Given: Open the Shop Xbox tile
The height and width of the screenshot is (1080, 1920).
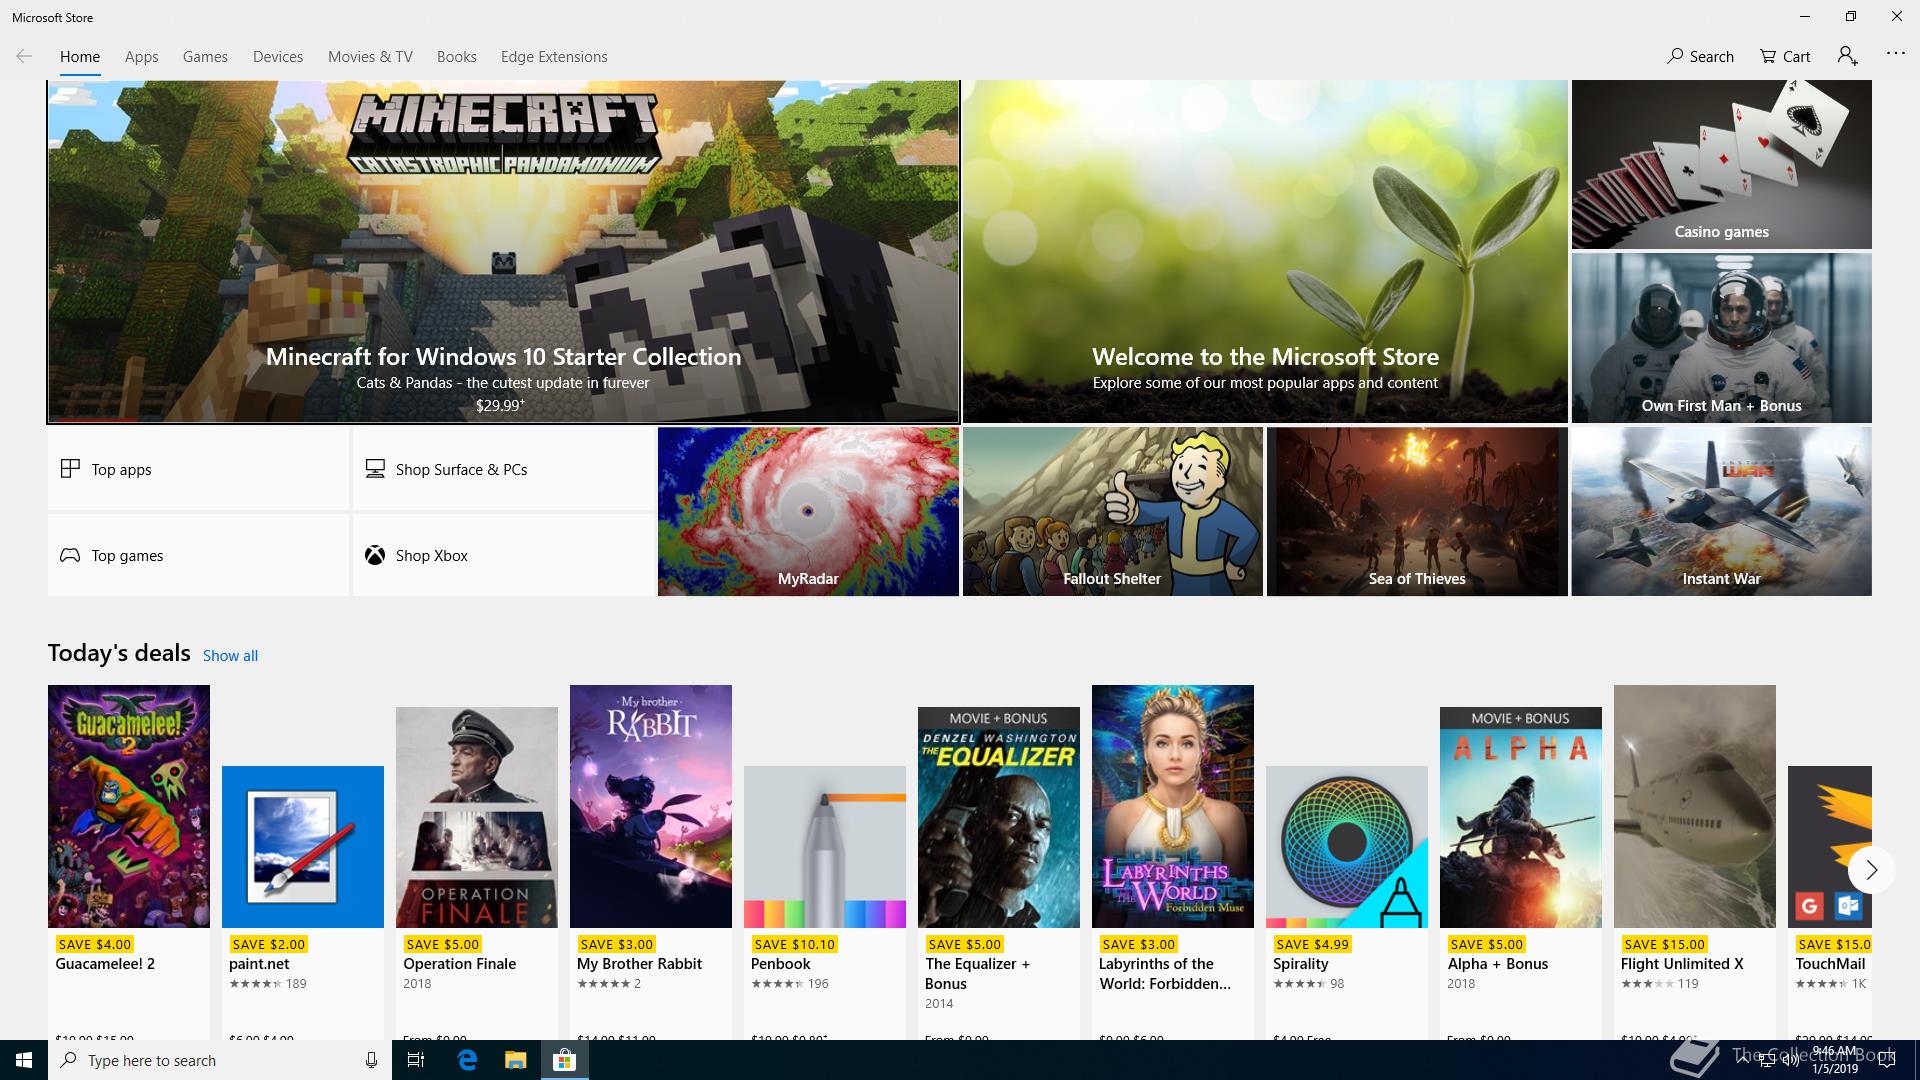Looking at the screenshot, I should click(503, 555).
